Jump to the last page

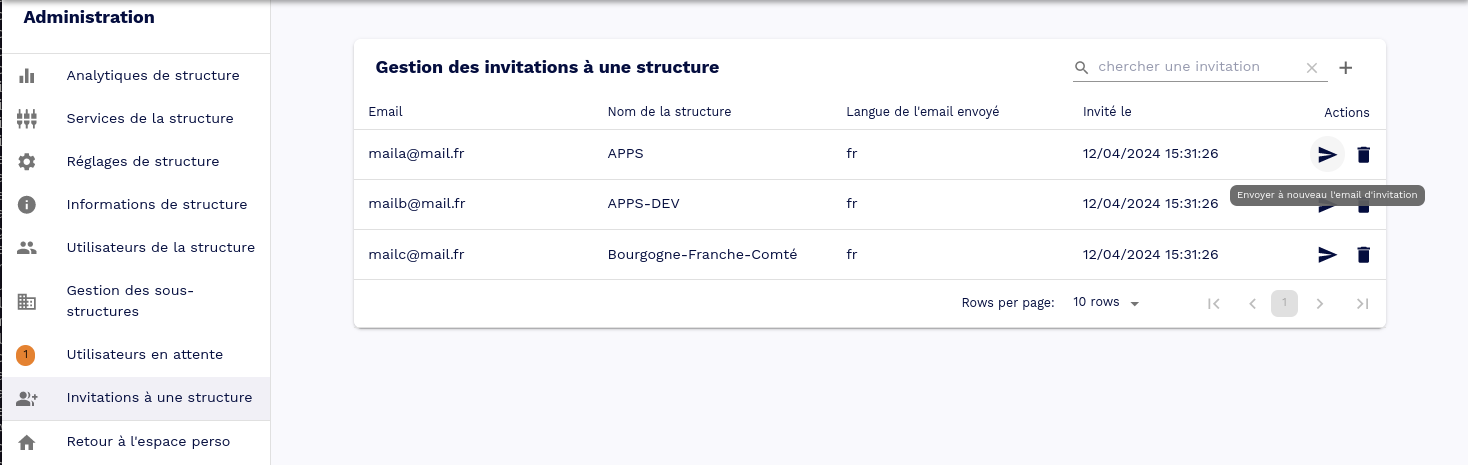coord(1362,304)
